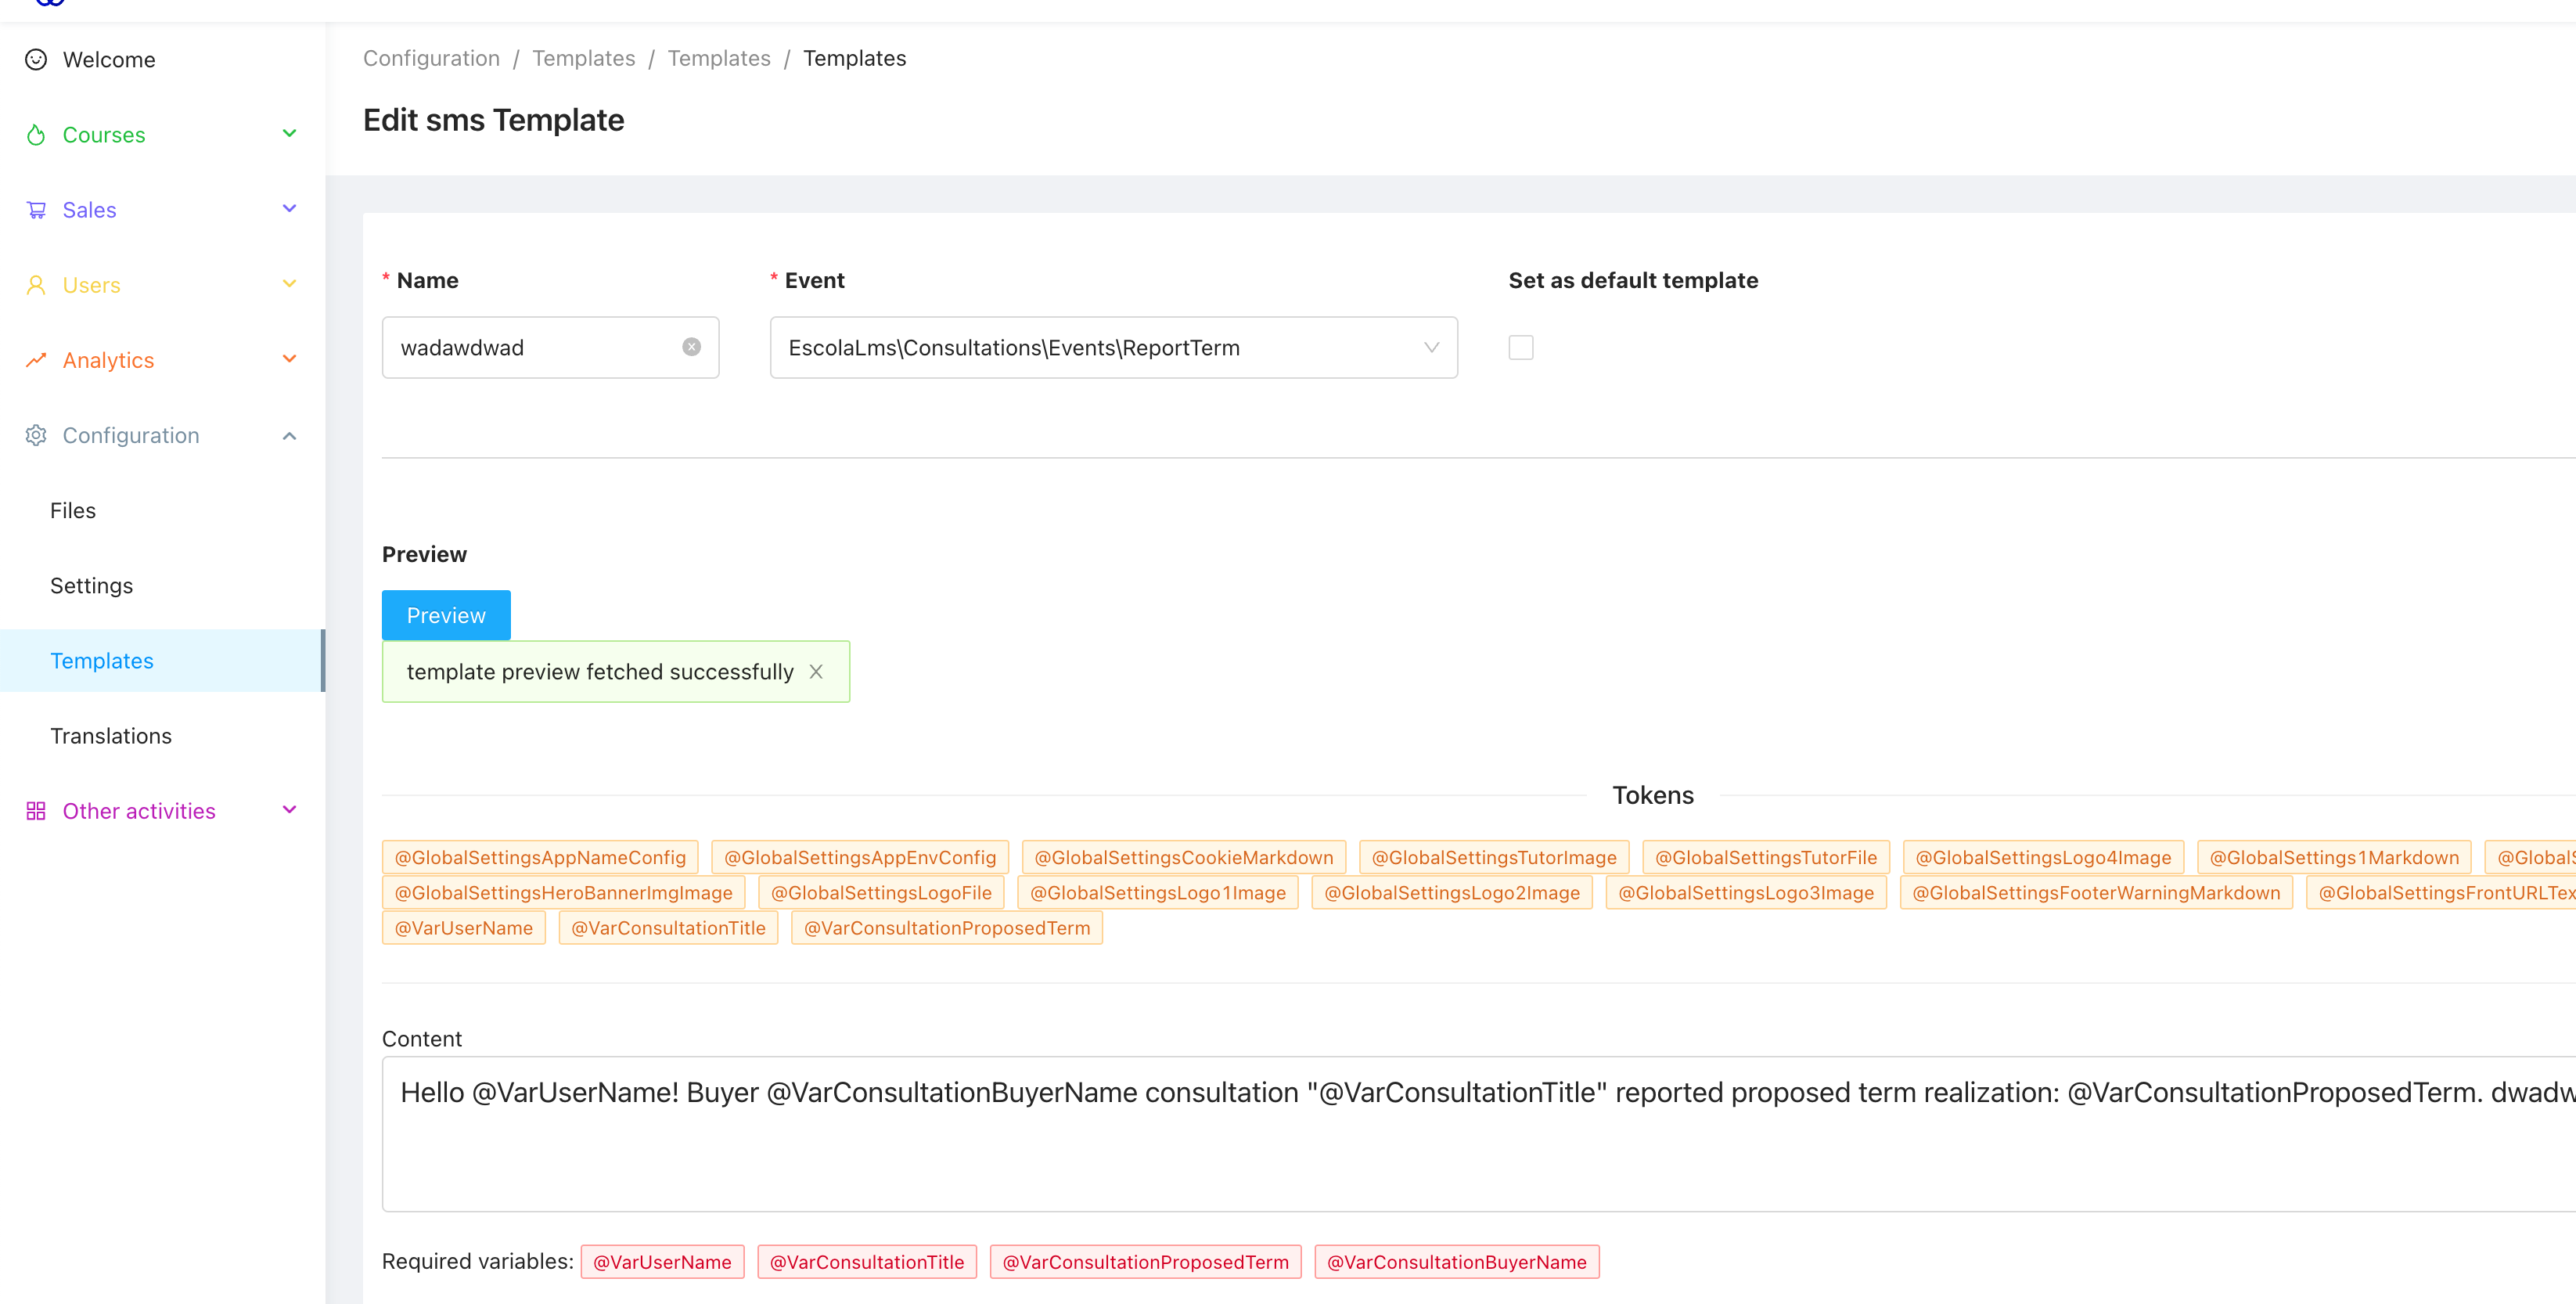Click the Preview button
This screenshot has height=1304, width=2576.
point(445,614)
